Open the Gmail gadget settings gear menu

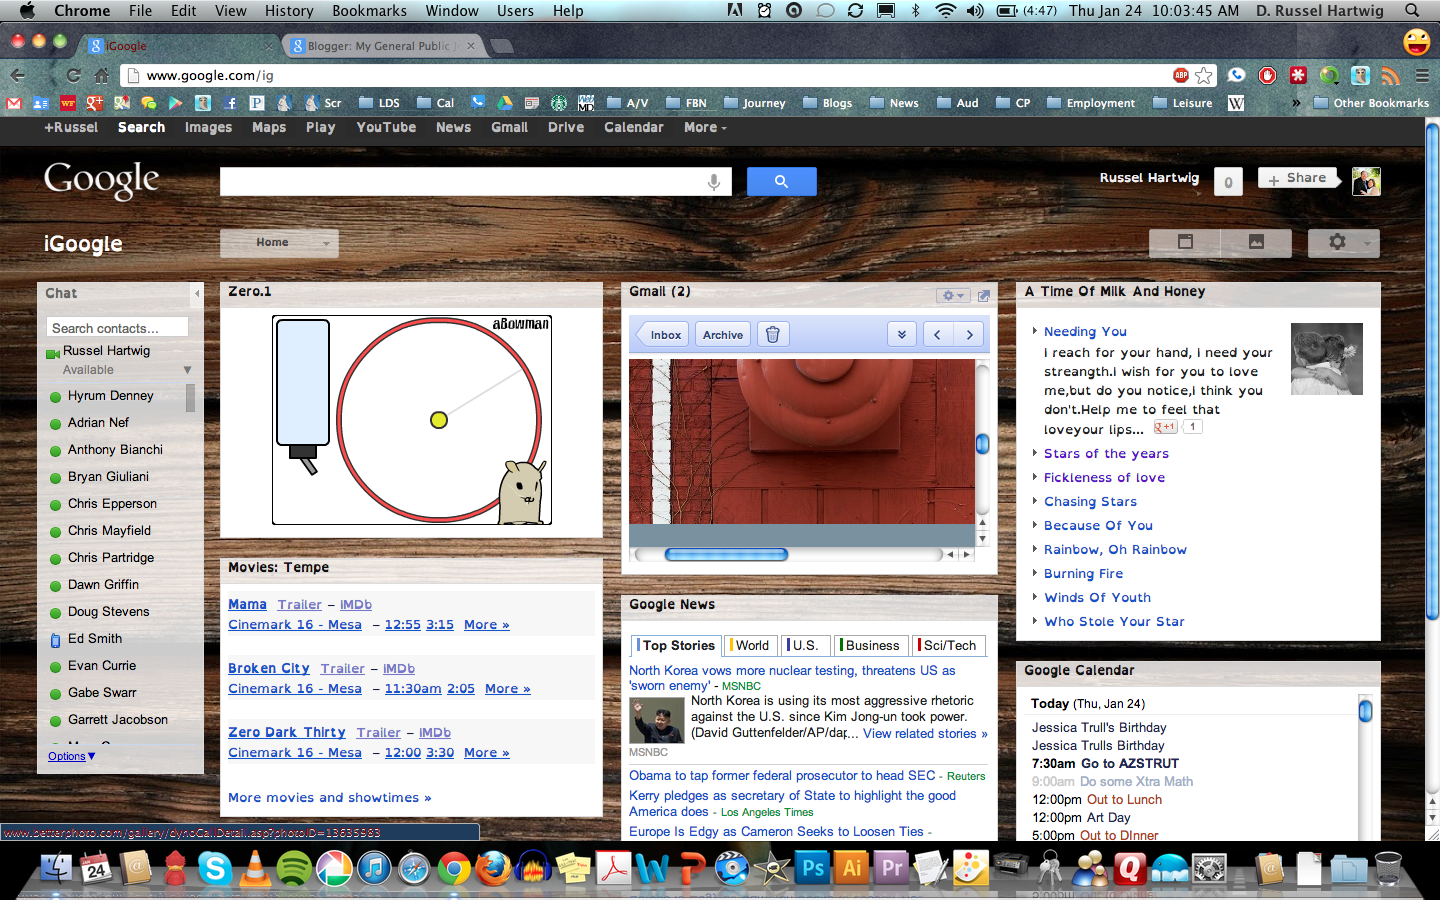(x=952, y=296)
